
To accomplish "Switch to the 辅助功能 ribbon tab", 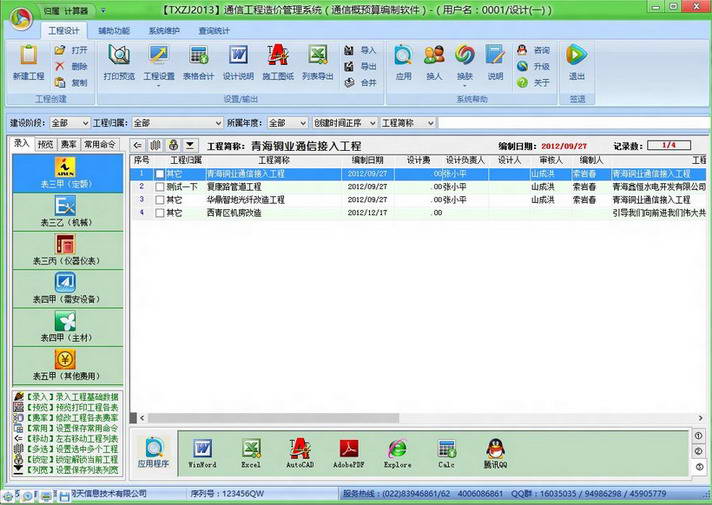I will pyautogui.click(x=114, y=31).
